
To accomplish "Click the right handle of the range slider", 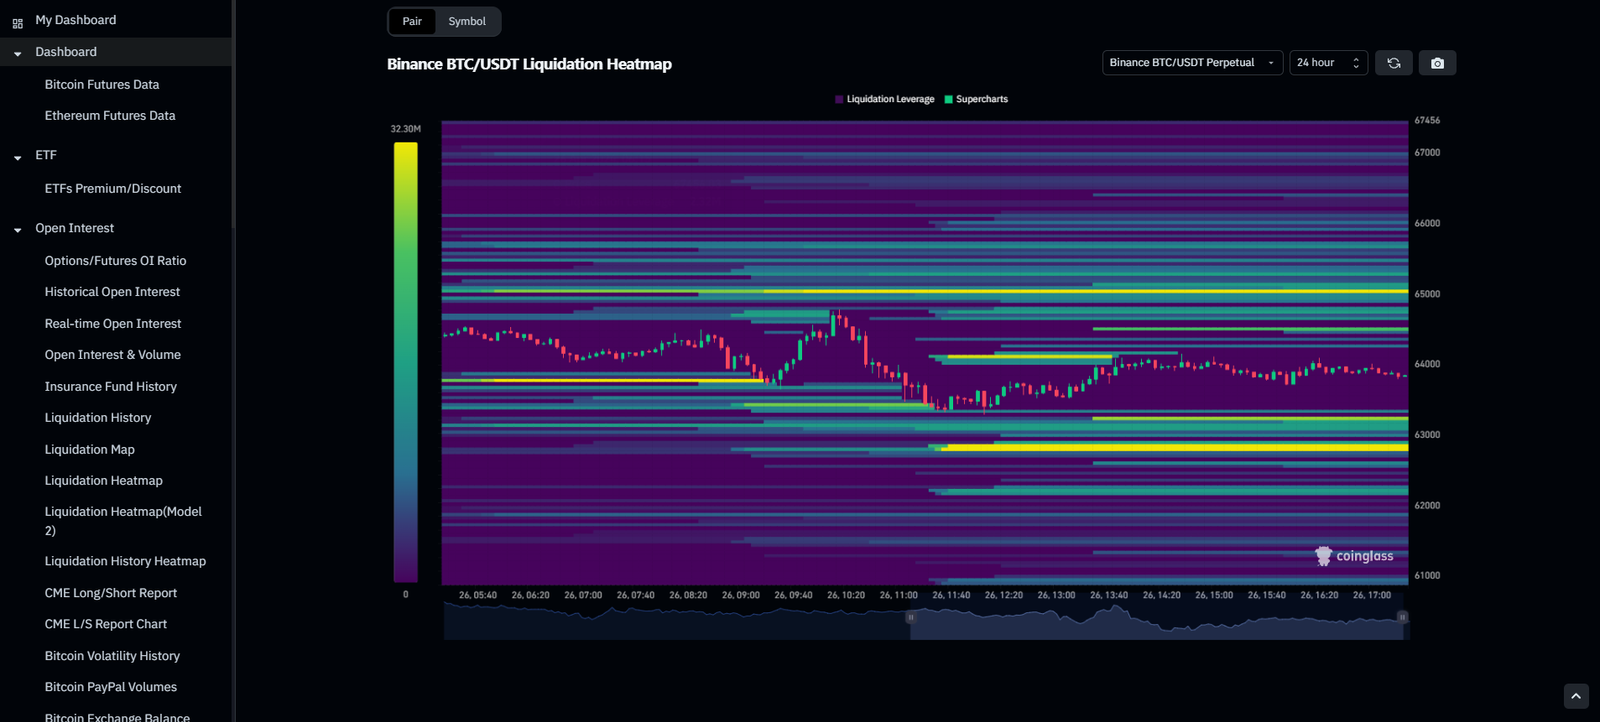I will coord(1402,617).
